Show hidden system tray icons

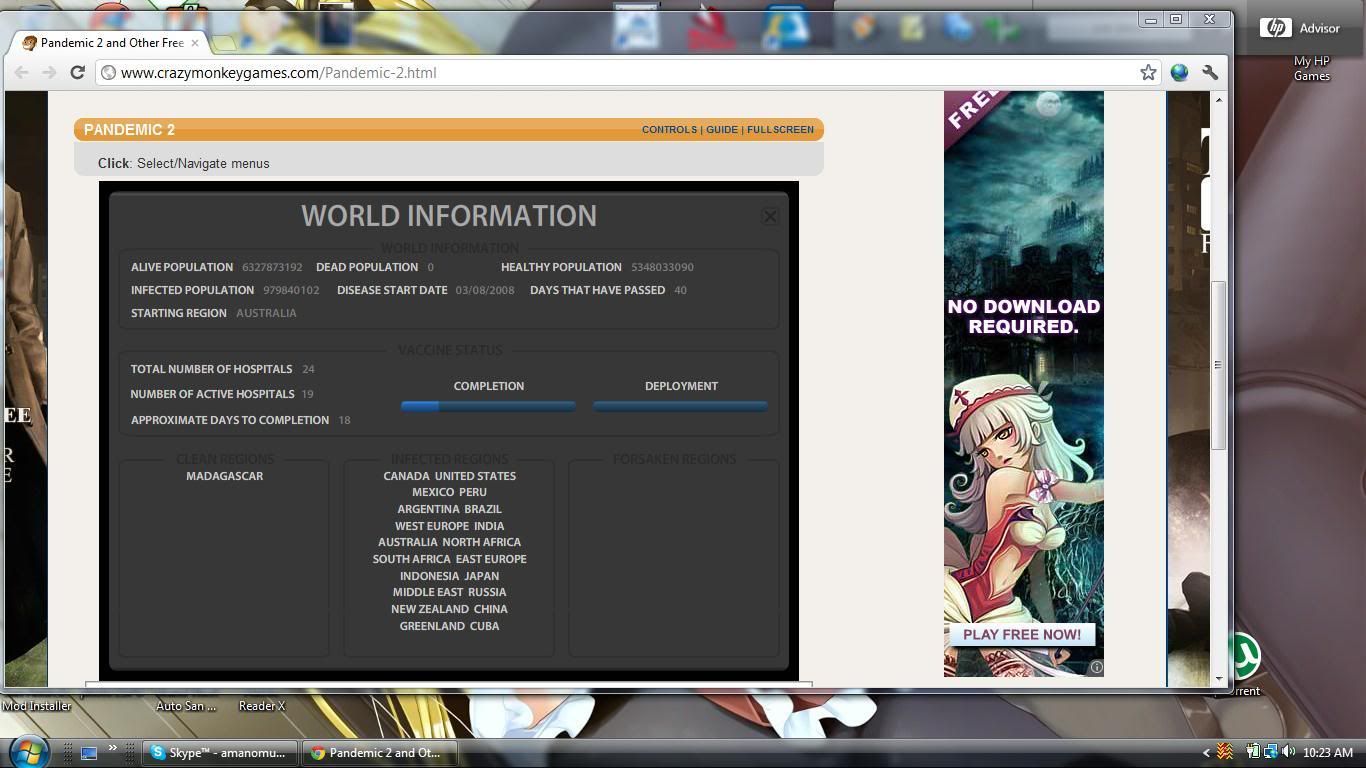[x=1206, y=752]
